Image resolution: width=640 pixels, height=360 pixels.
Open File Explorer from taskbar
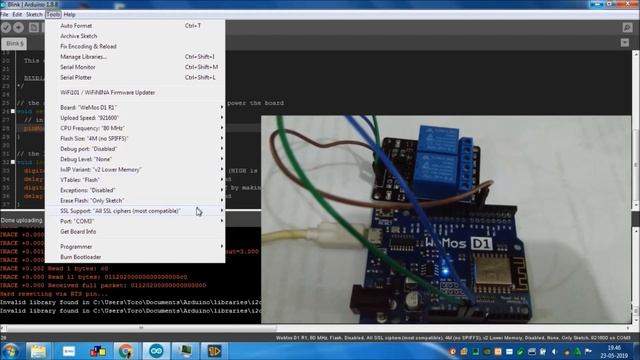[38, 351]
